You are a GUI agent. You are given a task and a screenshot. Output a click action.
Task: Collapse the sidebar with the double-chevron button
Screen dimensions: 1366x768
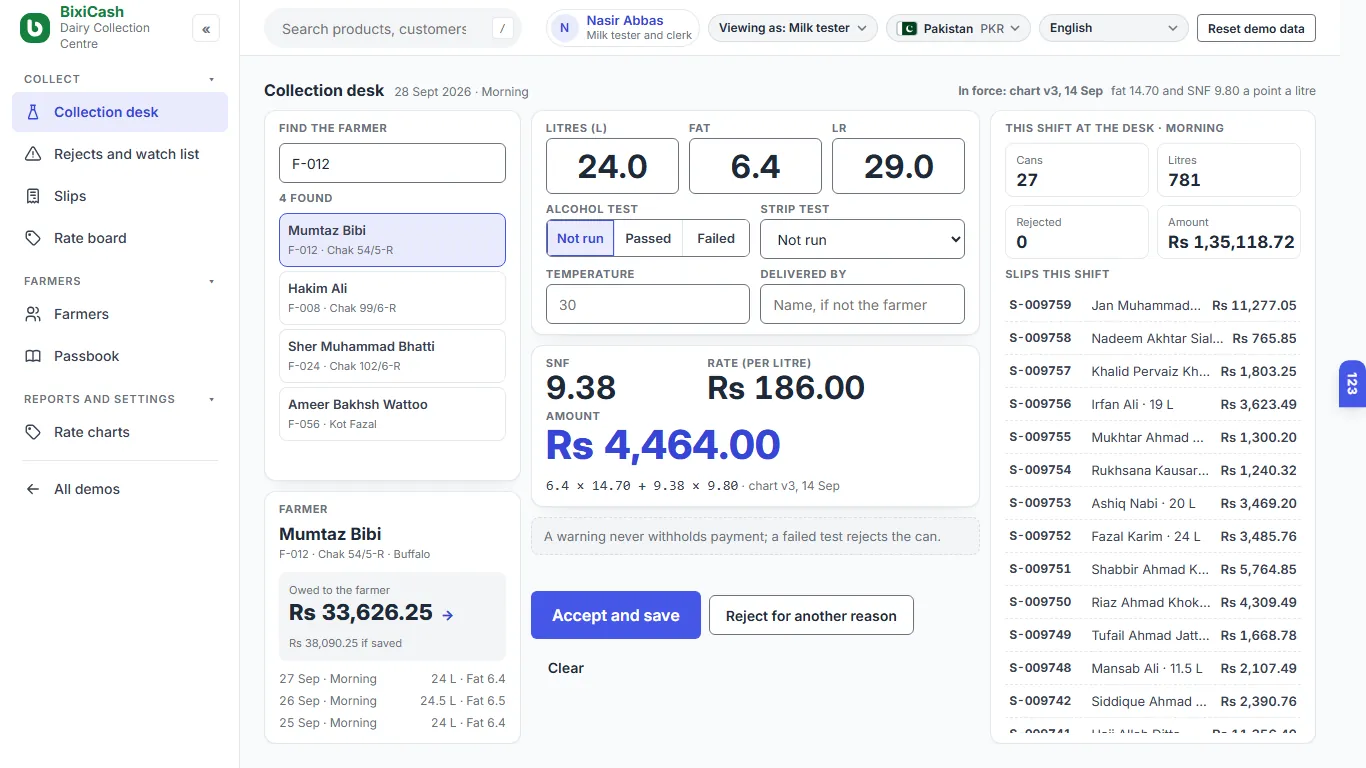point(206,29)
